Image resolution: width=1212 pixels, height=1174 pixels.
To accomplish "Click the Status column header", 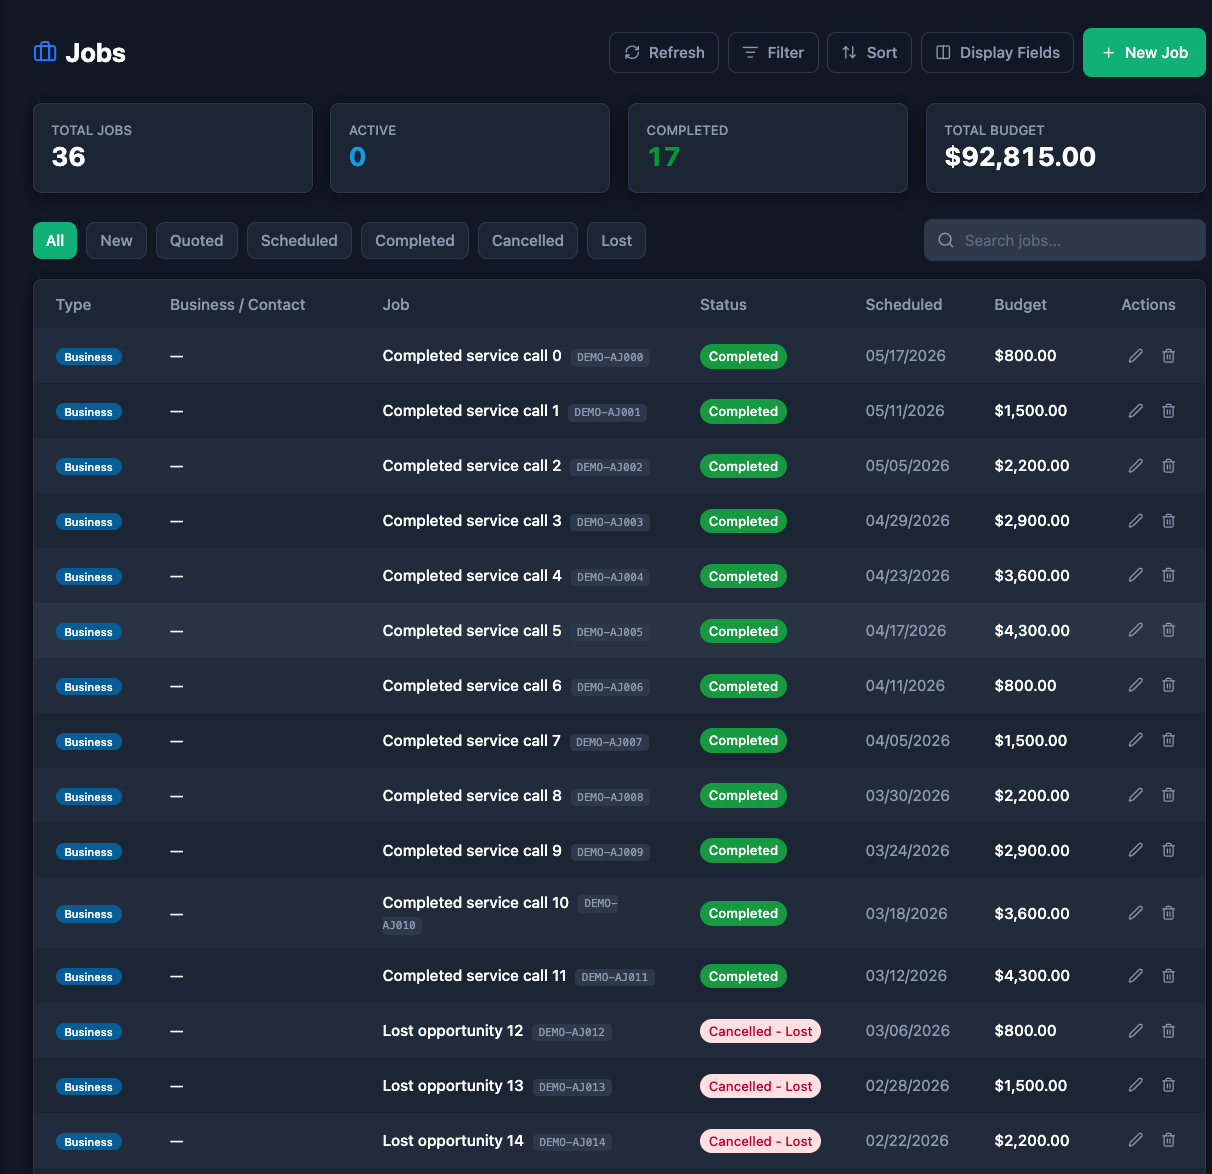I will tap(723, 305).
